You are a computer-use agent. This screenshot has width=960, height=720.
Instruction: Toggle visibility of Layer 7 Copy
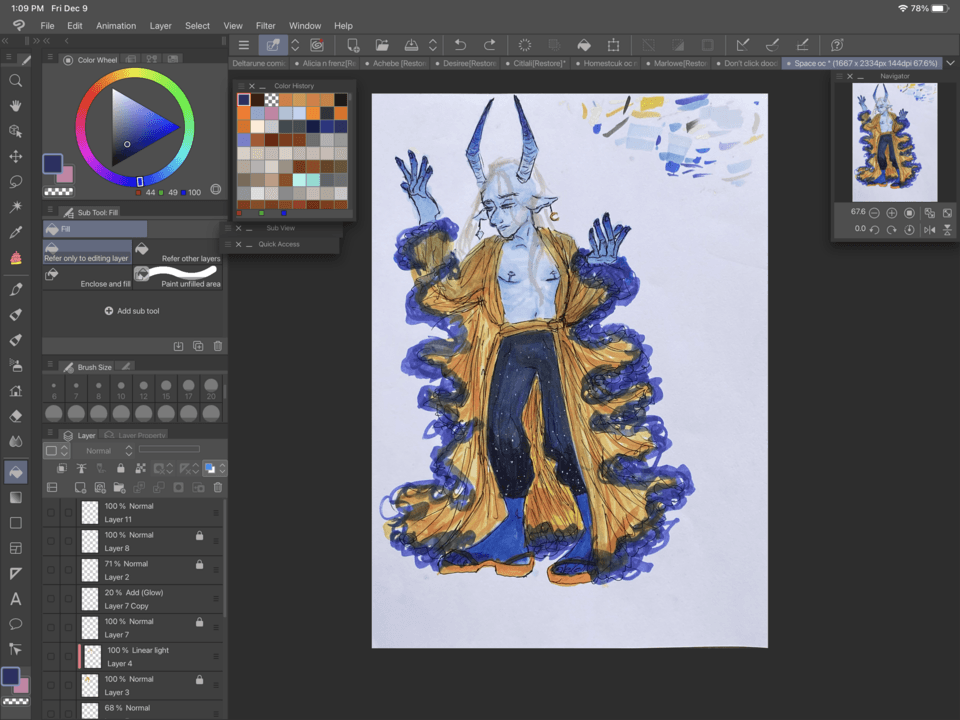(x=51, y=599)
